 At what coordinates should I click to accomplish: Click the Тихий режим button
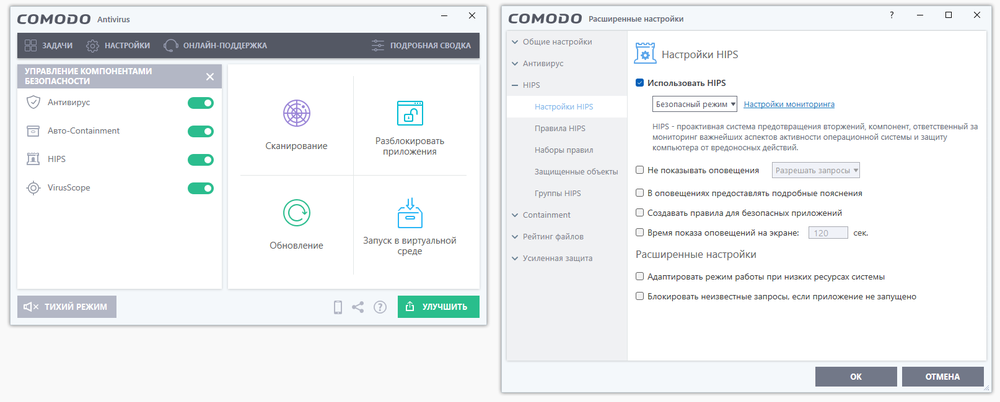pyautogui.click(x=67, y=307)
